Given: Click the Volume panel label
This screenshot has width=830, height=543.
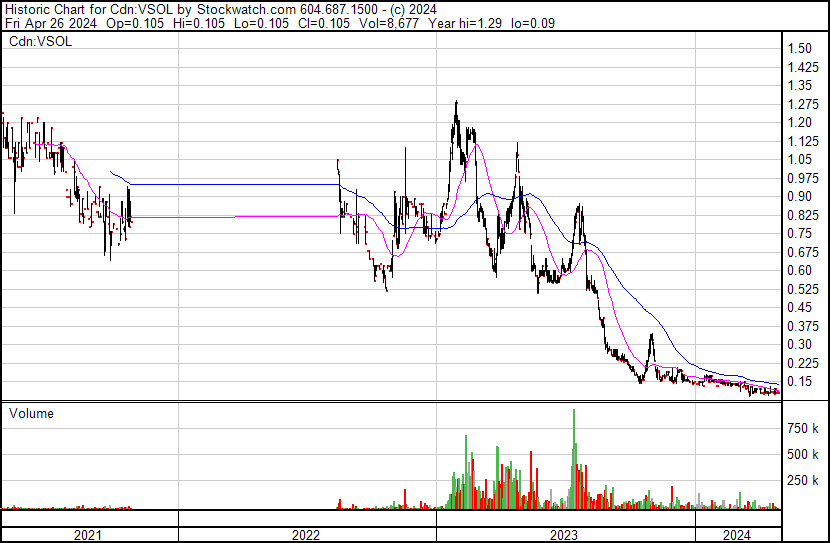Looking at the screenshot, I should [x=31, y=413].
